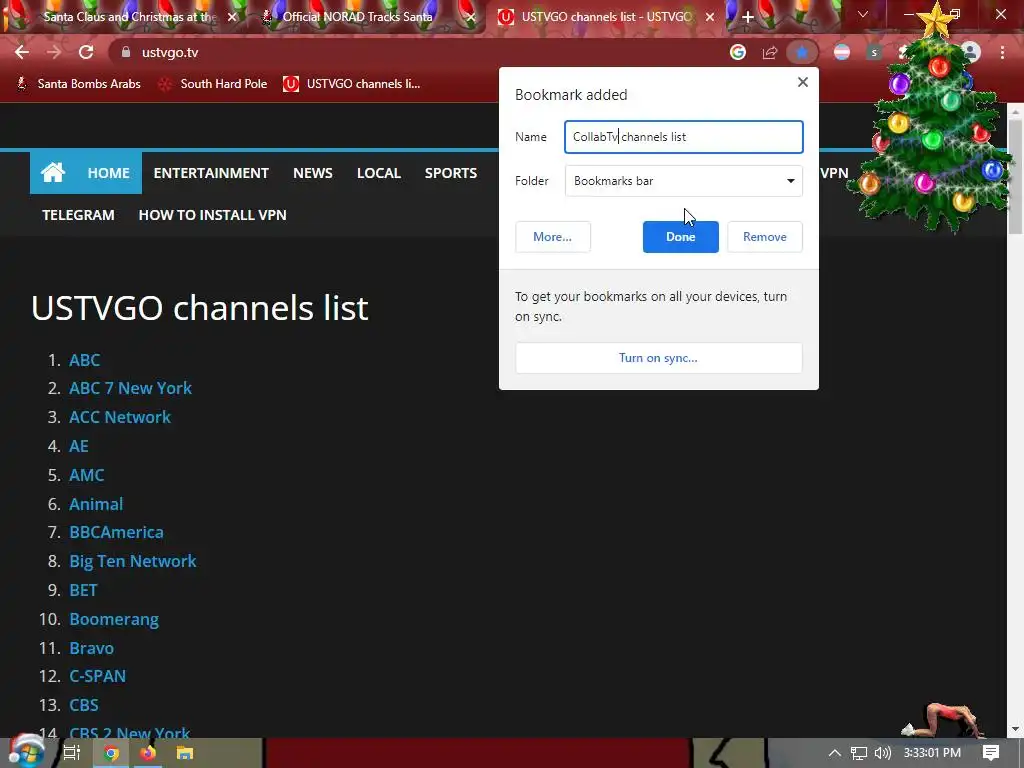Open the volume tray icon
The width and height of the screenshot is (1024, 768).
pyautogui.click(x=882, y=753)
